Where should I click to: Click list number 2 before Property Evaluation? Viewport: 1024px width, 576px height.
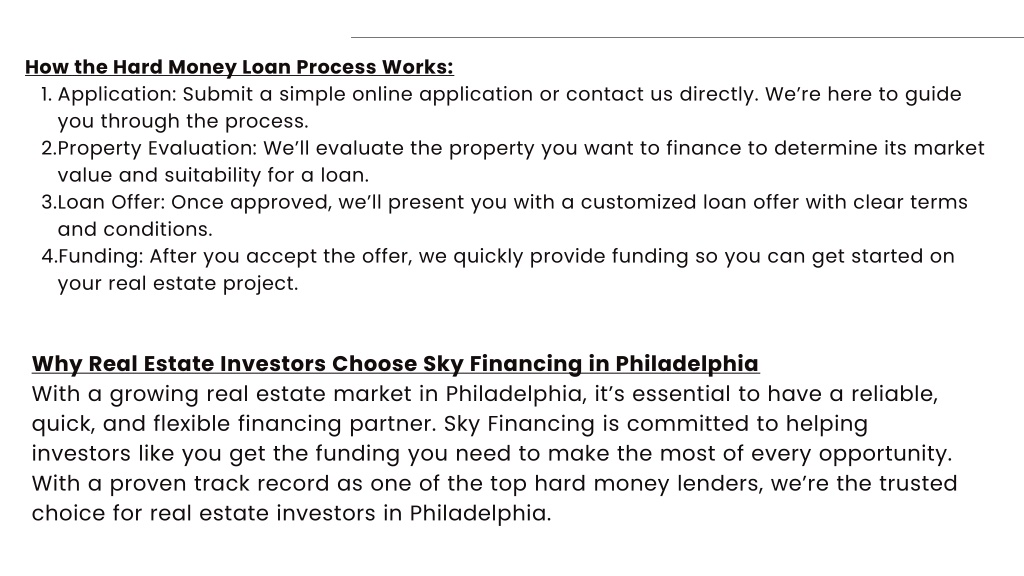(x=49, y=148)
